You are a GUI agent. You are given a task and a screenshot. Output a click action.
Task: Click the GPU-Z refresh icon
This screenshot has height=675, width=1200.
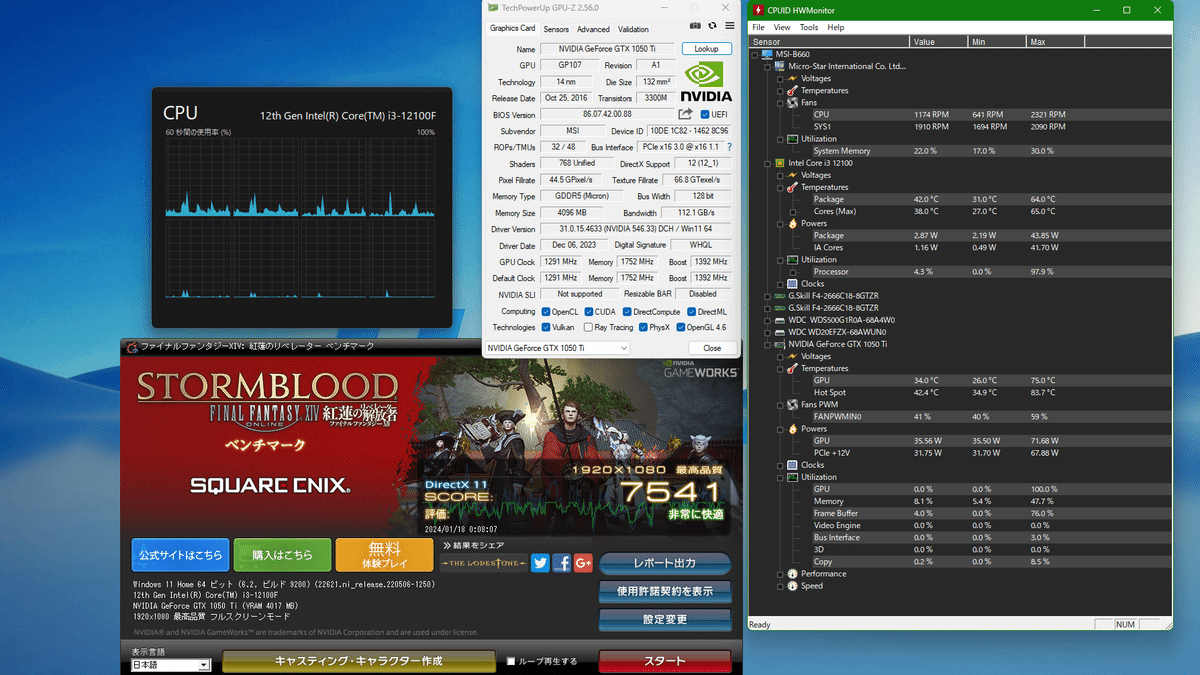(712, 26)
